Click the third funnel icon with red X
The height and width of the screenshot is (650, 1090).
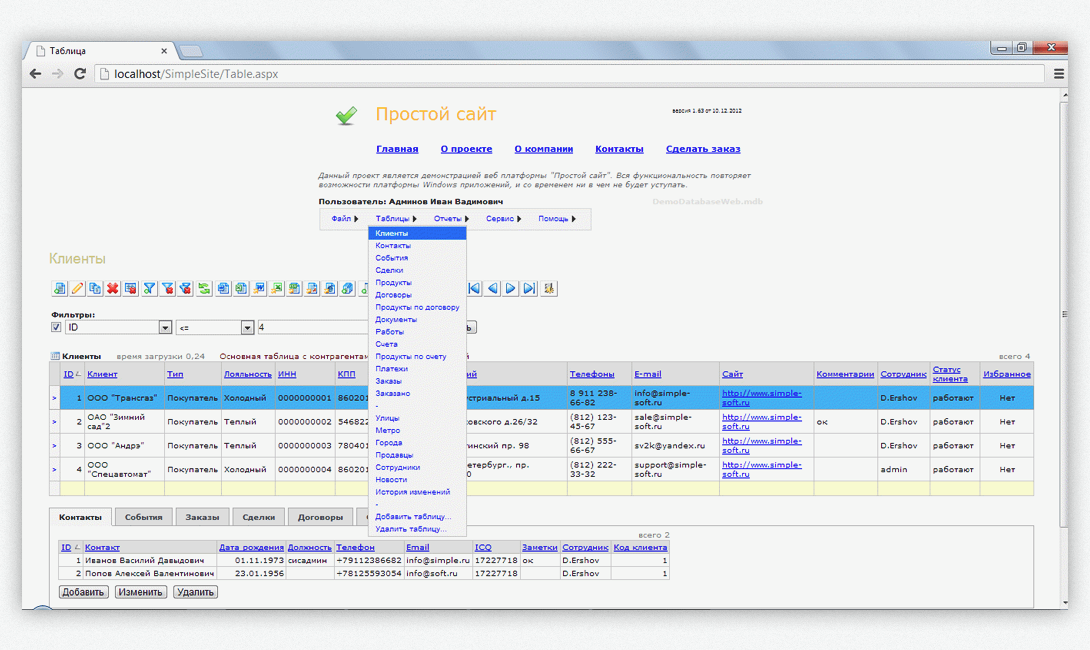coord(186,289)
